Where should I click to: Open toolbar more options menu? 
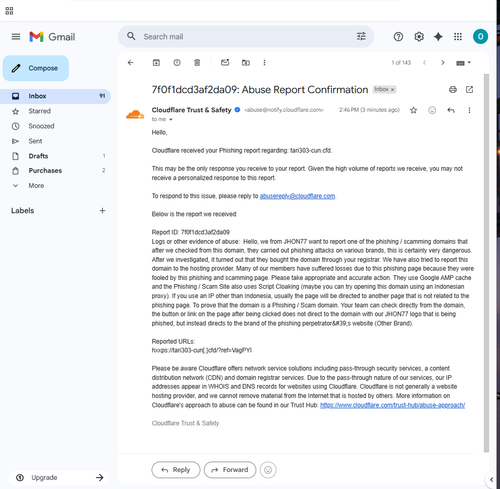tap(264, 63)
